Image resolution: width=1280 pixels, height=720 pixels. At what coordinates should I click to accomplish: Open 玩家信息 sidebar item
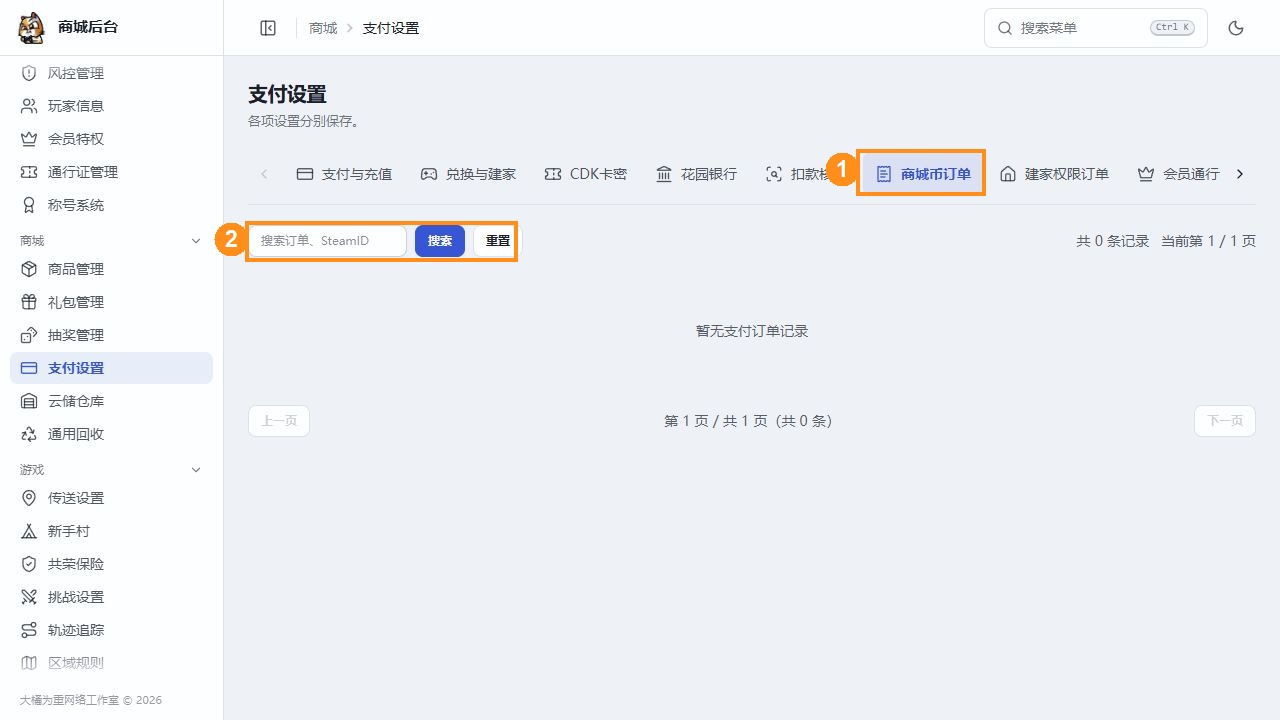click(111, 106)
